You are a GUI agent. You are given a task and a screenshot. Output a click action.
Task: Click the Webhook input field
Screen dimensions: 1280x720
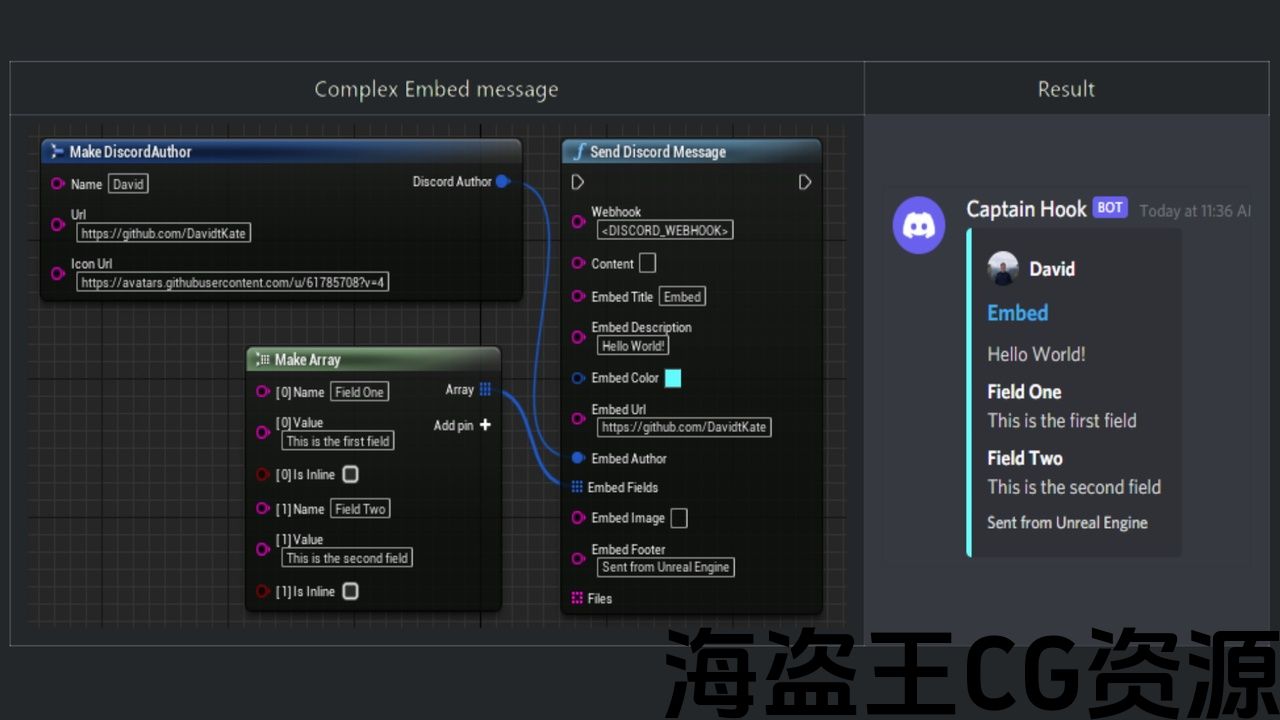pos(665,230)
